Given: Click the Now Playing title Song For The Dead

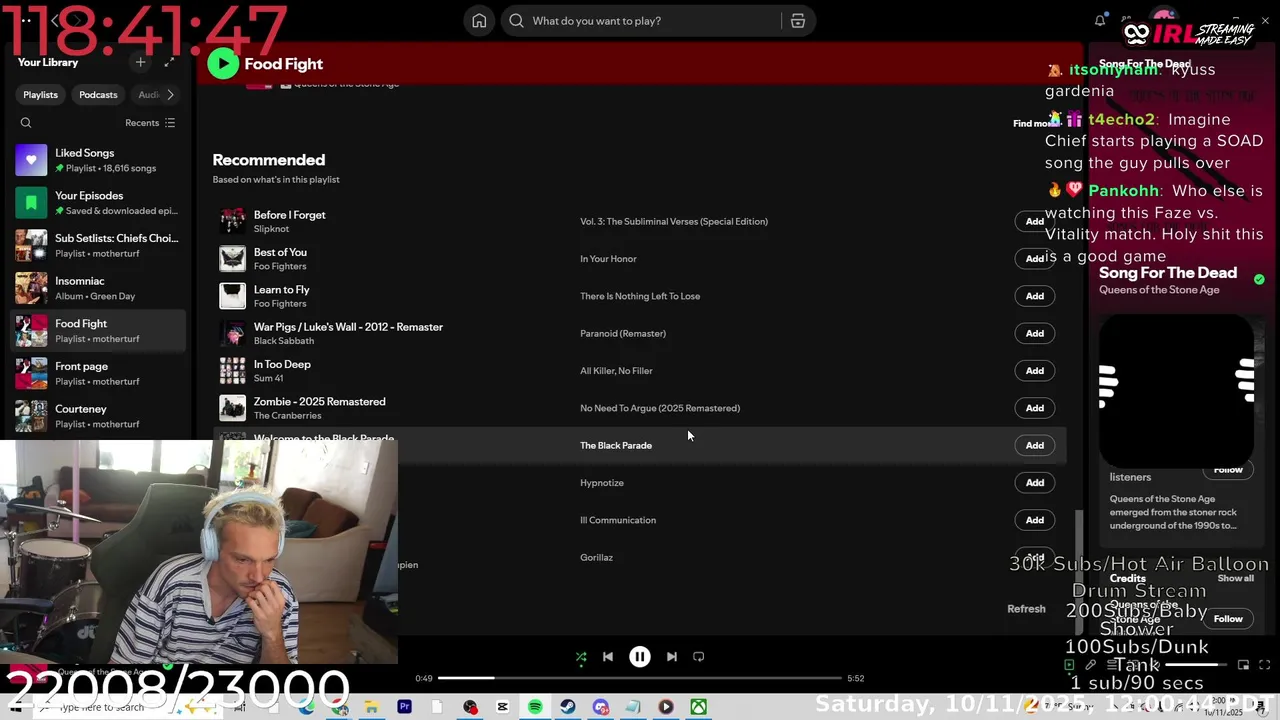Looking at the screenshot, I should [1168, 273].
